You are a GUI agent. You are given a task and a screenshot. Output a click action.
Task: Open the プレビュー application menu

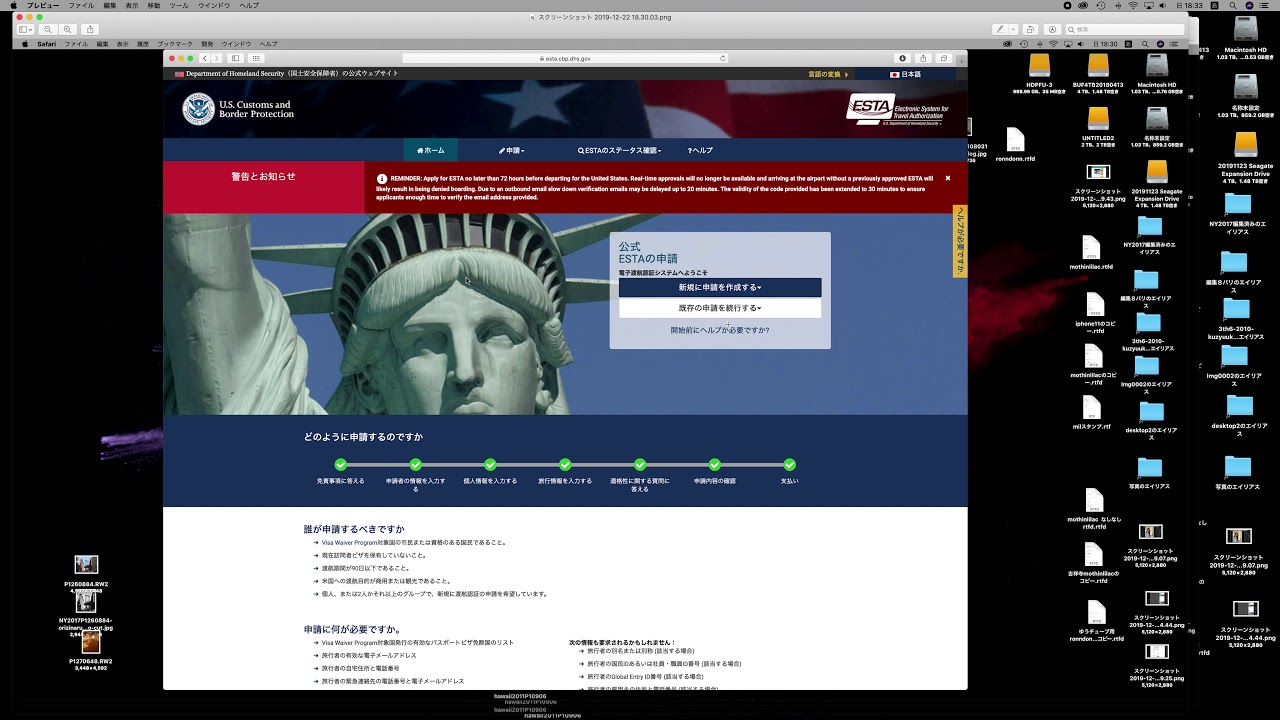click(43, 6)
